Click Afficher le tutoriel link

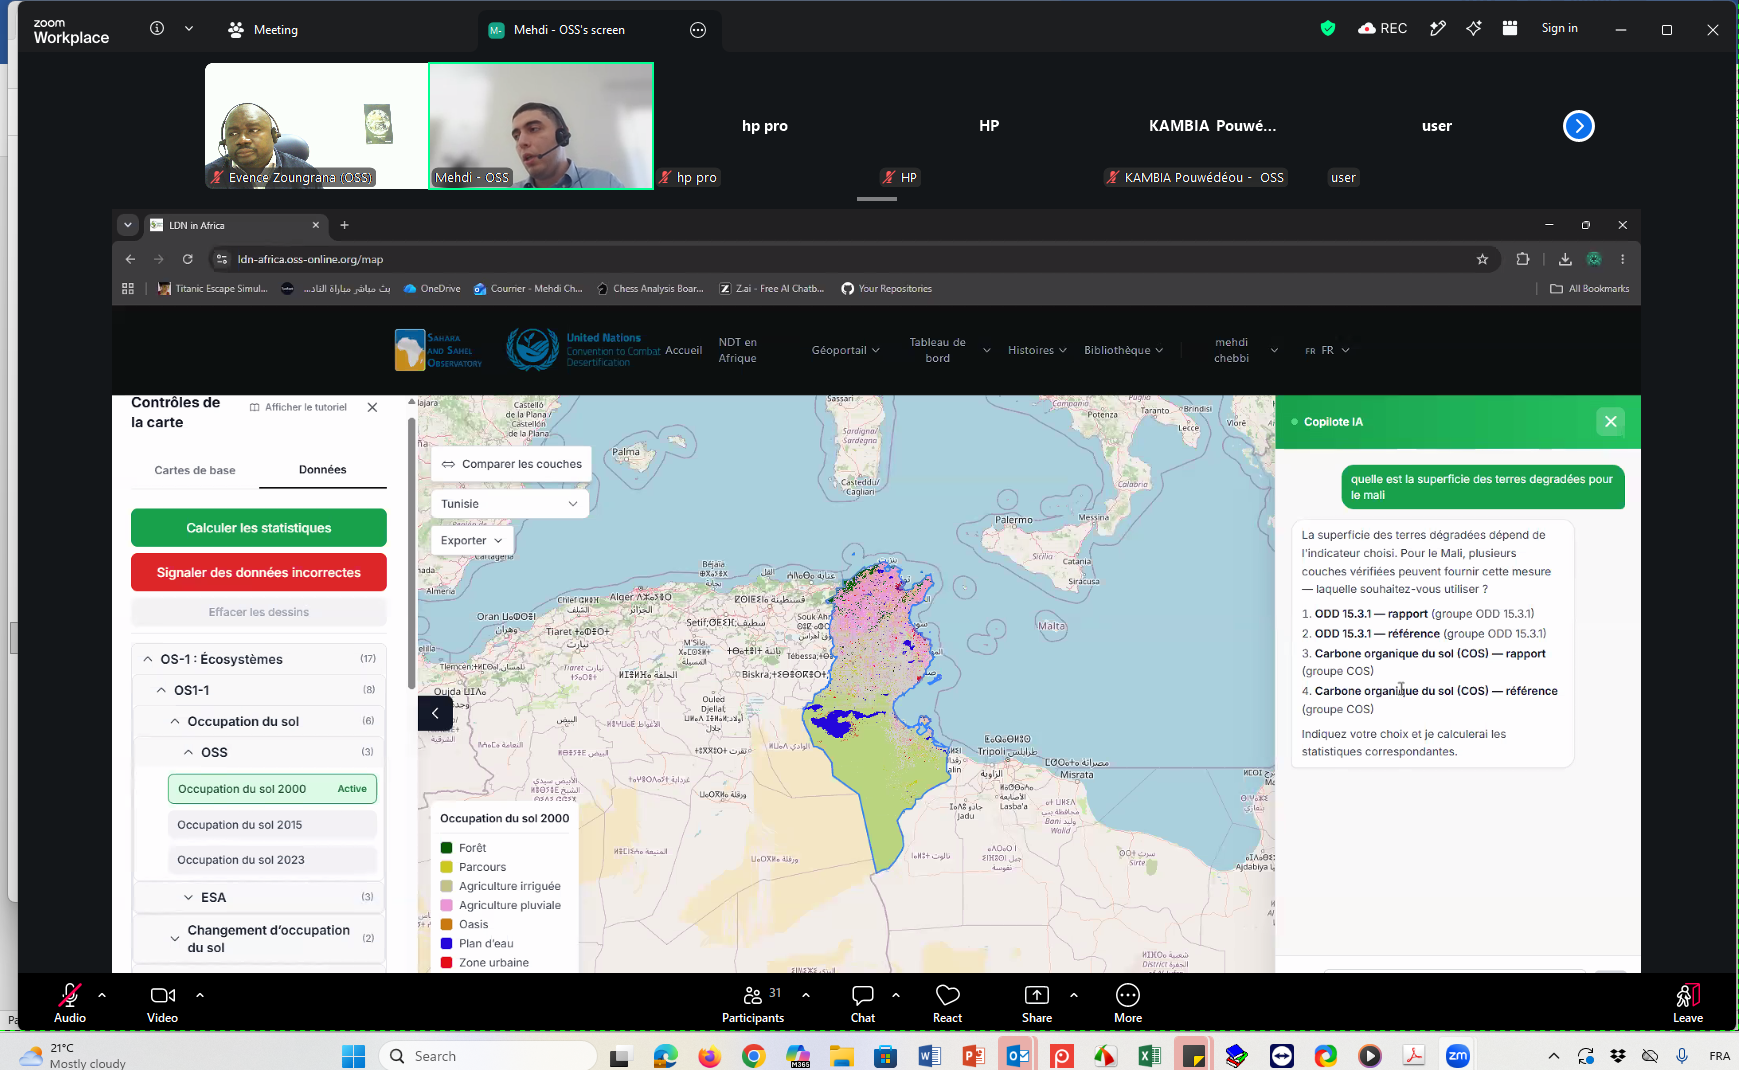(x=298, y=407)
